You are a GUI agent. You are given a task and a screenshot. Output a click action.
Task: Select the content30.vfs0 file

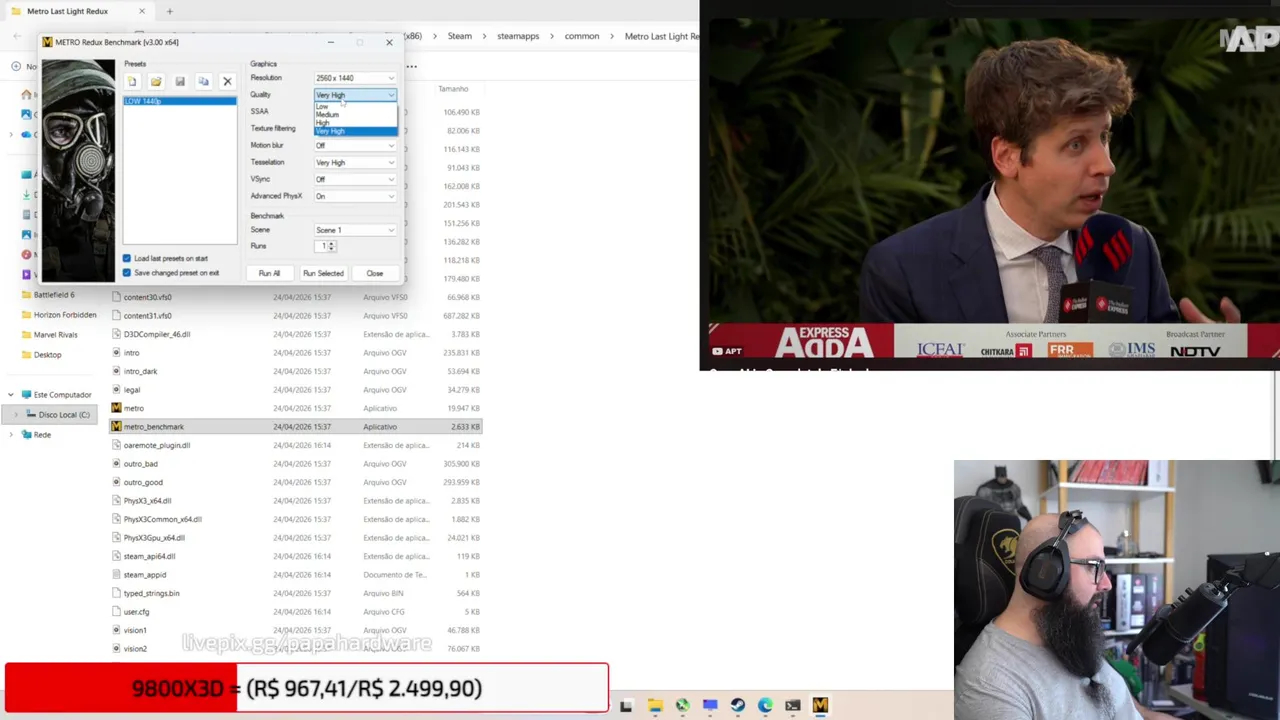tap(147, 297)
